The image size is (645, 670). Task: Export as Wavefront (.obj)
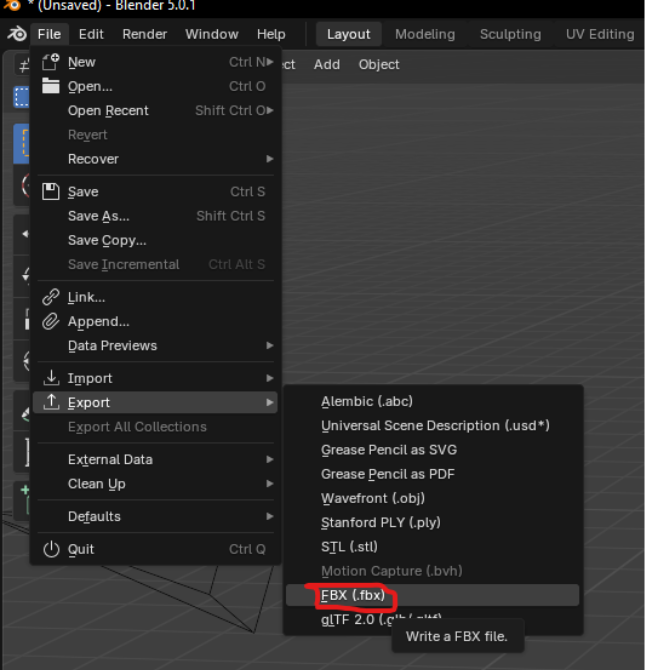coord(433,498)
